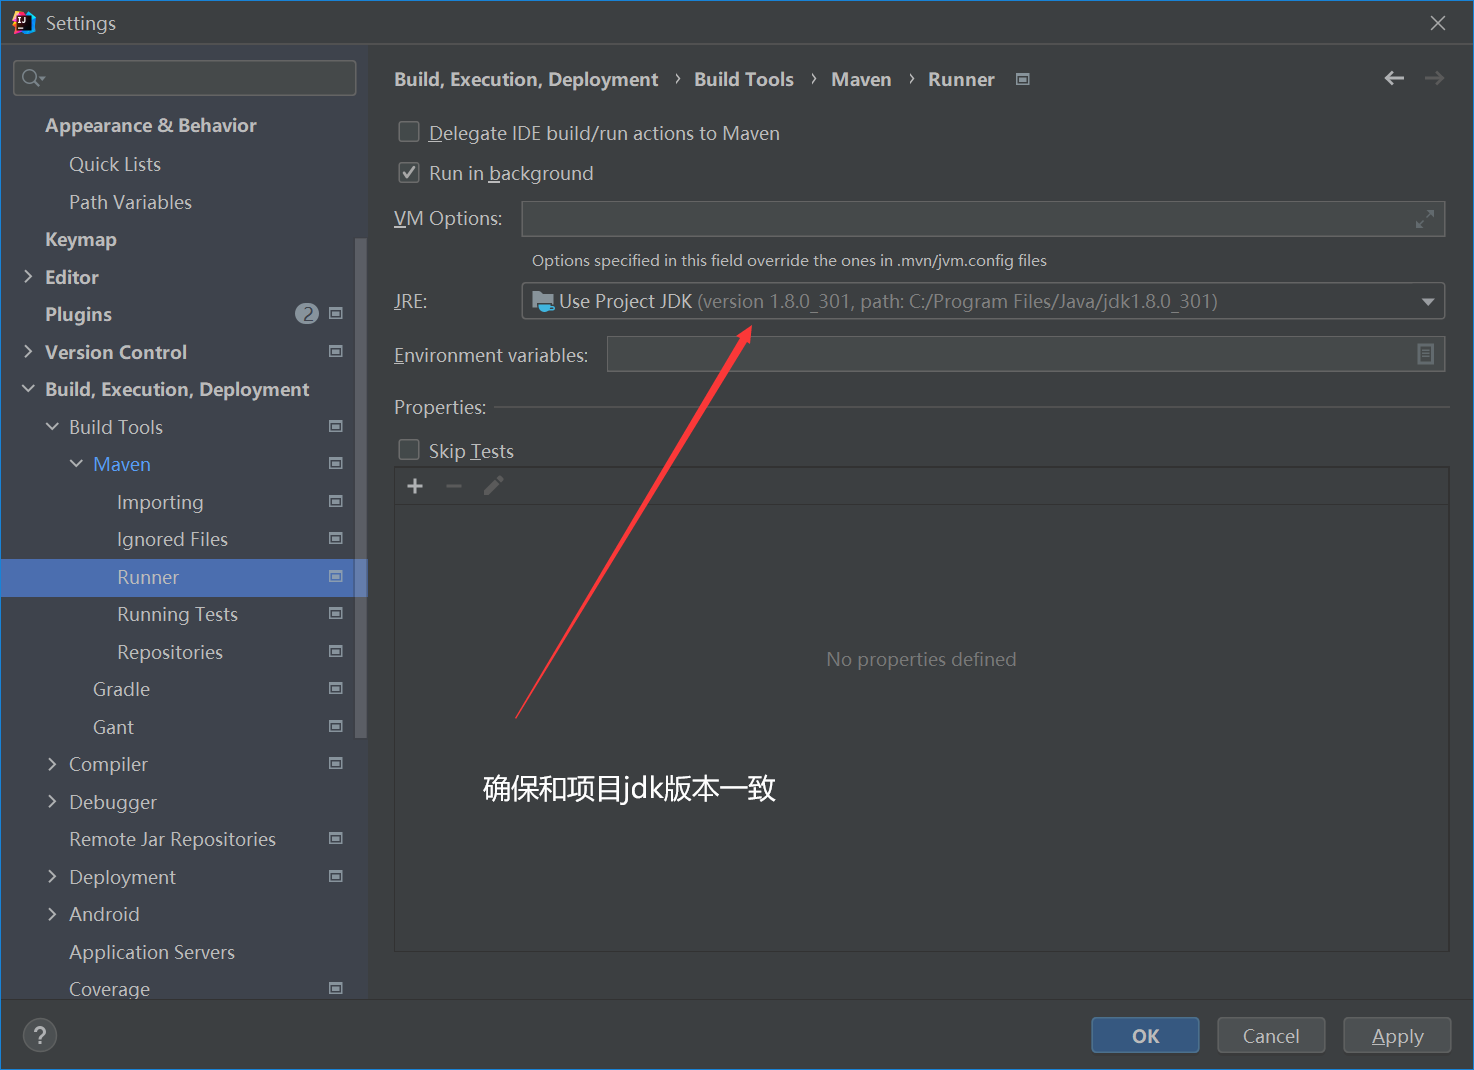Click the project icon on Repositories row
The height and width of the screenshot is (1070, 1474).
coord(336,651)
